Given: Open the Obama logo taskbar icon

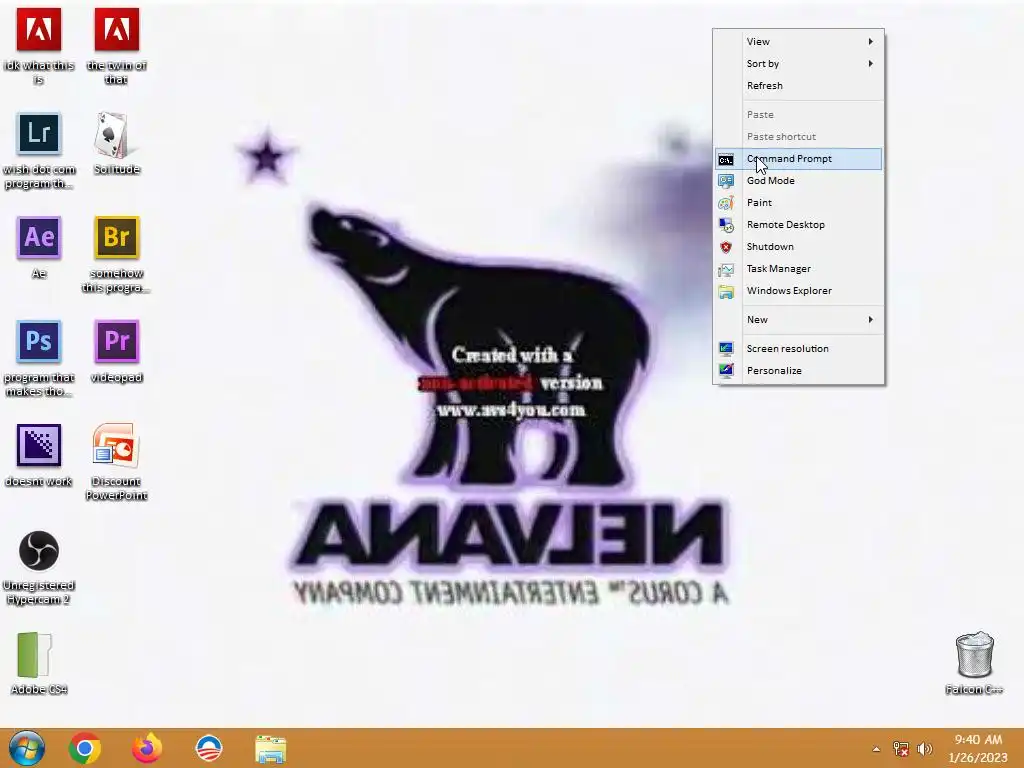Looking at the screenshot, I should 209,749.
